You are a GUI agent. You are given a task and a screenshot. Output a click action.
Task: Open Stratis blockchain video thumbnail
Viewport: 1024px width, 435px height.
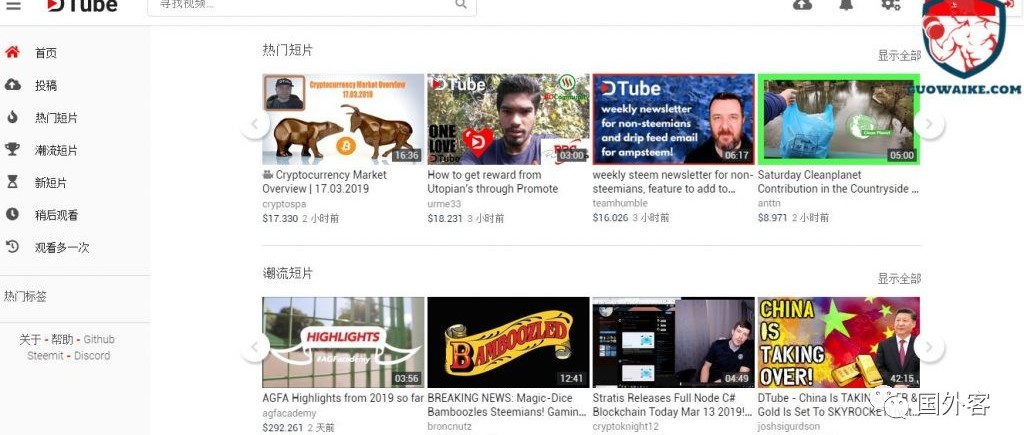pyautogui.click(x=673, y=342)
